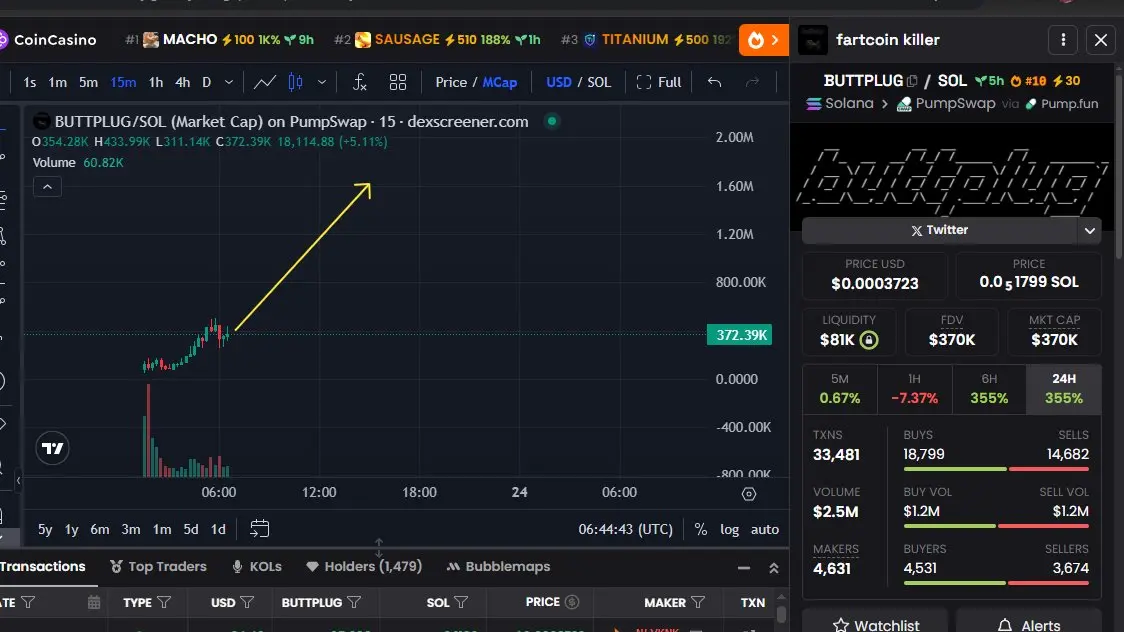Filter transactions by TYPE funnel icon
The image size is (1124, 632).
coord(164,603)
